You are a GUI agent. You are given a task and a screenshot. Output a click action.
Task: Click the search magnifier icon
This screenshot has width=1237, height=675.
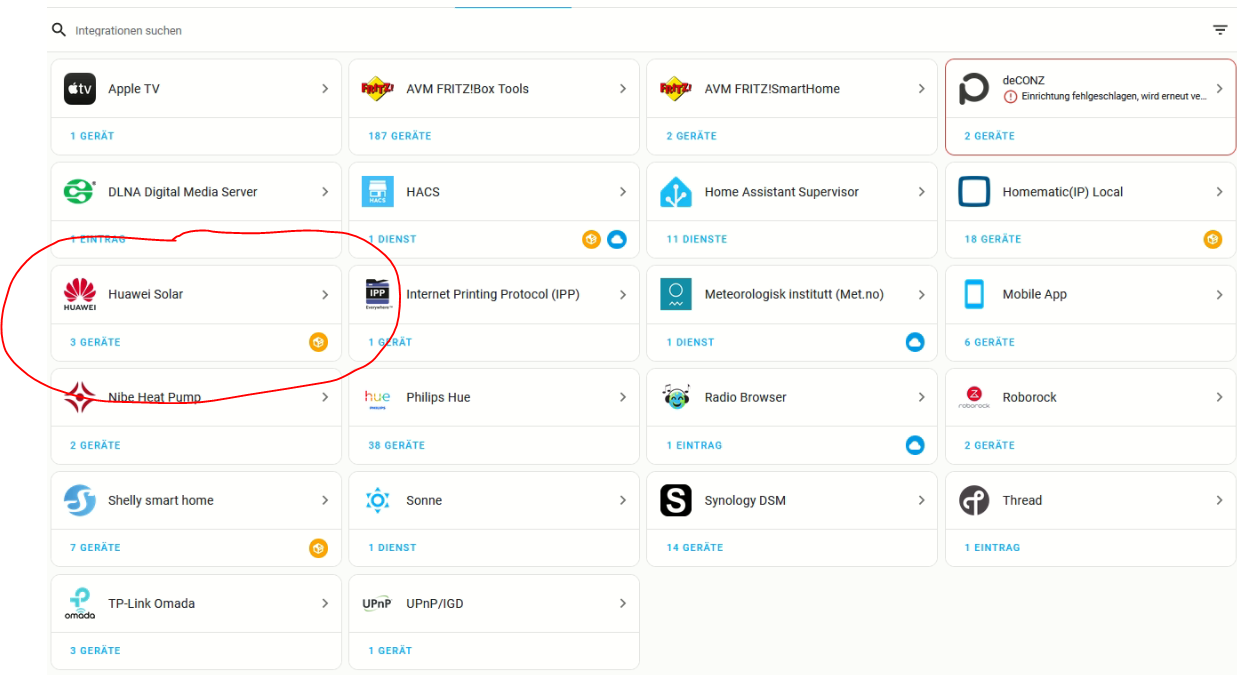point(59,30)
